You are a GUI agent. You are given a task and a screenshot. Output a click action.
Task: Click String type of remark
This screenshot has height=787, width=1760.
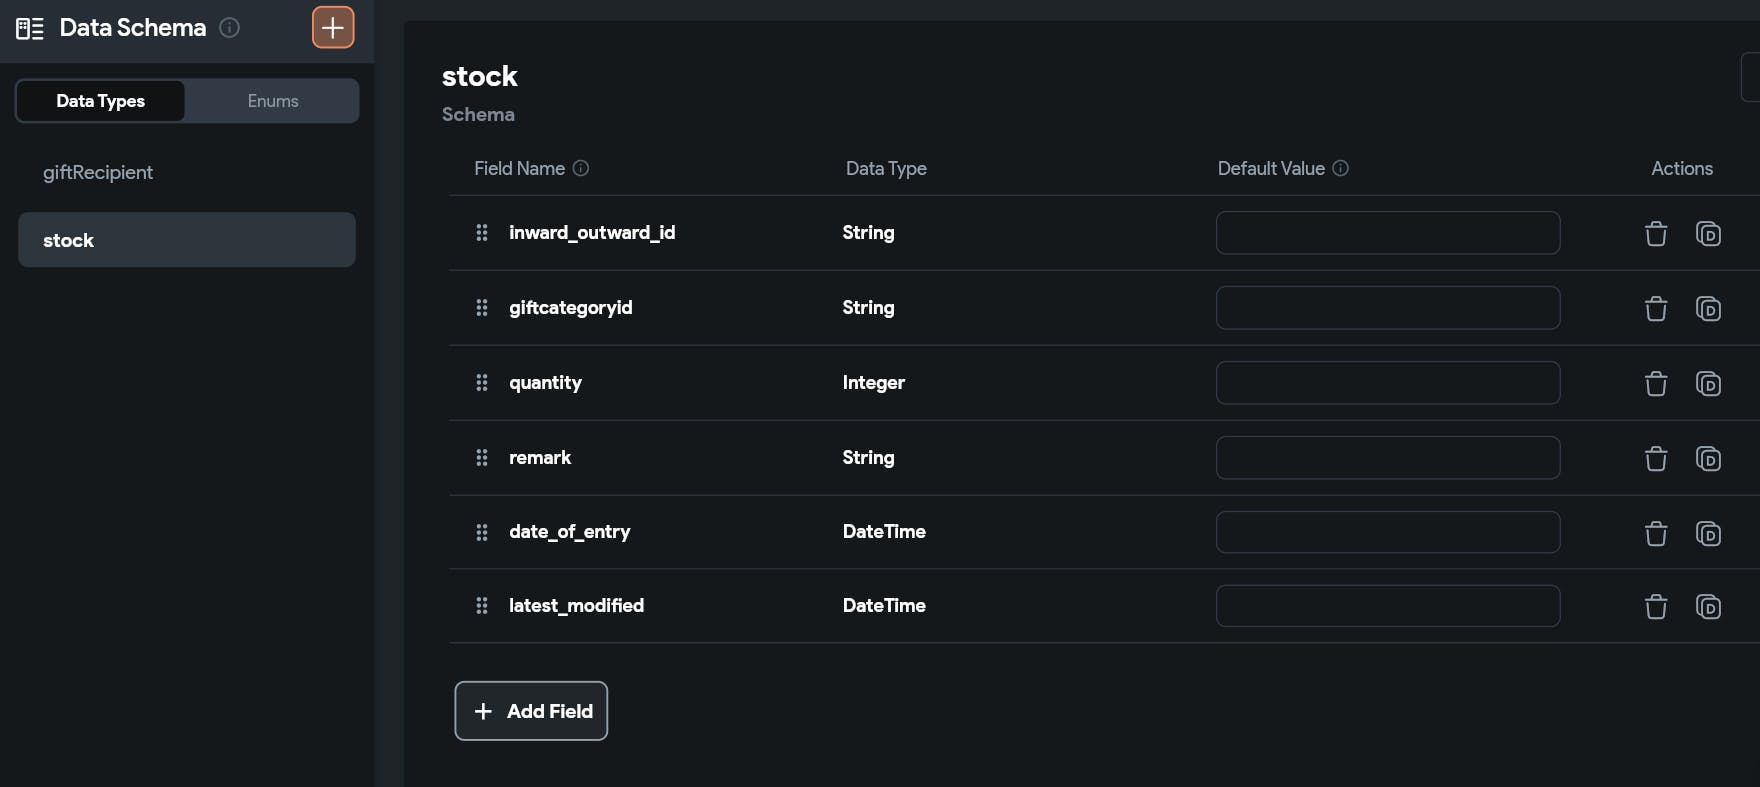pyautogui.click(x=868, y=457)
